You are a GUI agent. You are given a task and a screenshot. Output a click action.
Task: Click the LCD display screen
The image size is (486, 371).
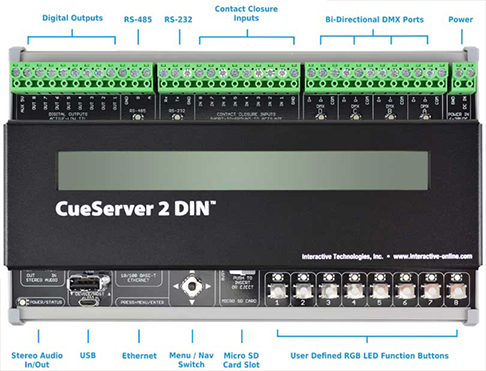[243, 171]
